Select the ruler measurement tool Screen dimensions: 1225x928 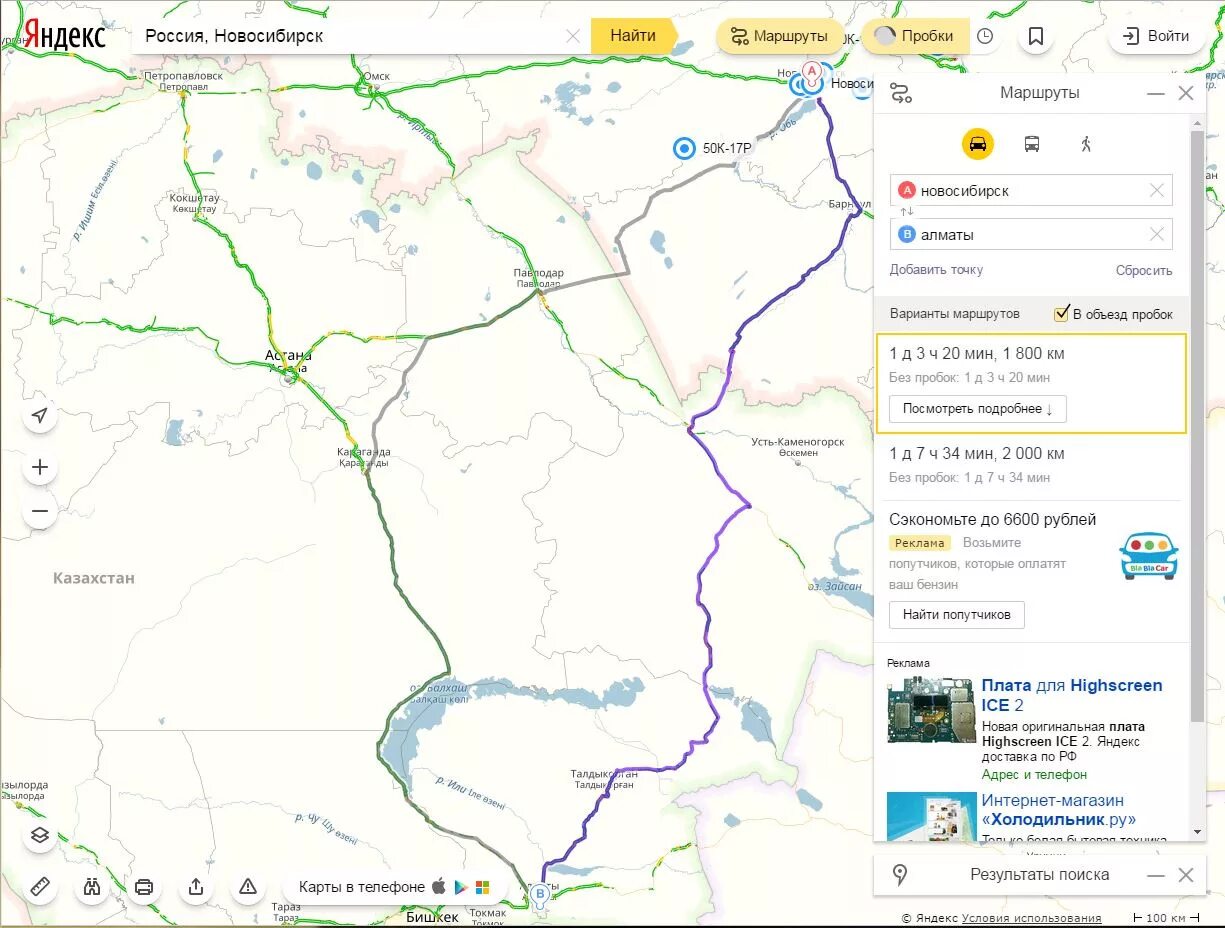40,886
